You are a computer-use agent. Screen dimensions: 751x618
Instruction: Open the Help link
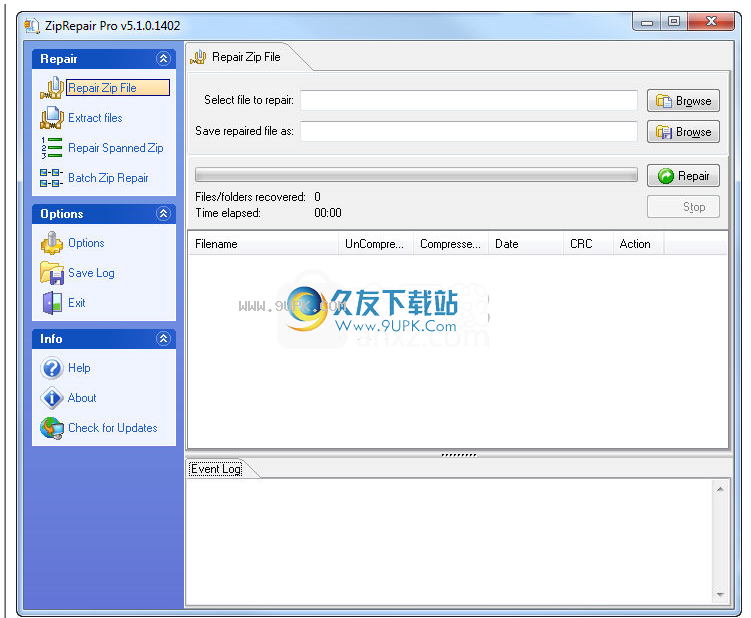click(79, 368)
